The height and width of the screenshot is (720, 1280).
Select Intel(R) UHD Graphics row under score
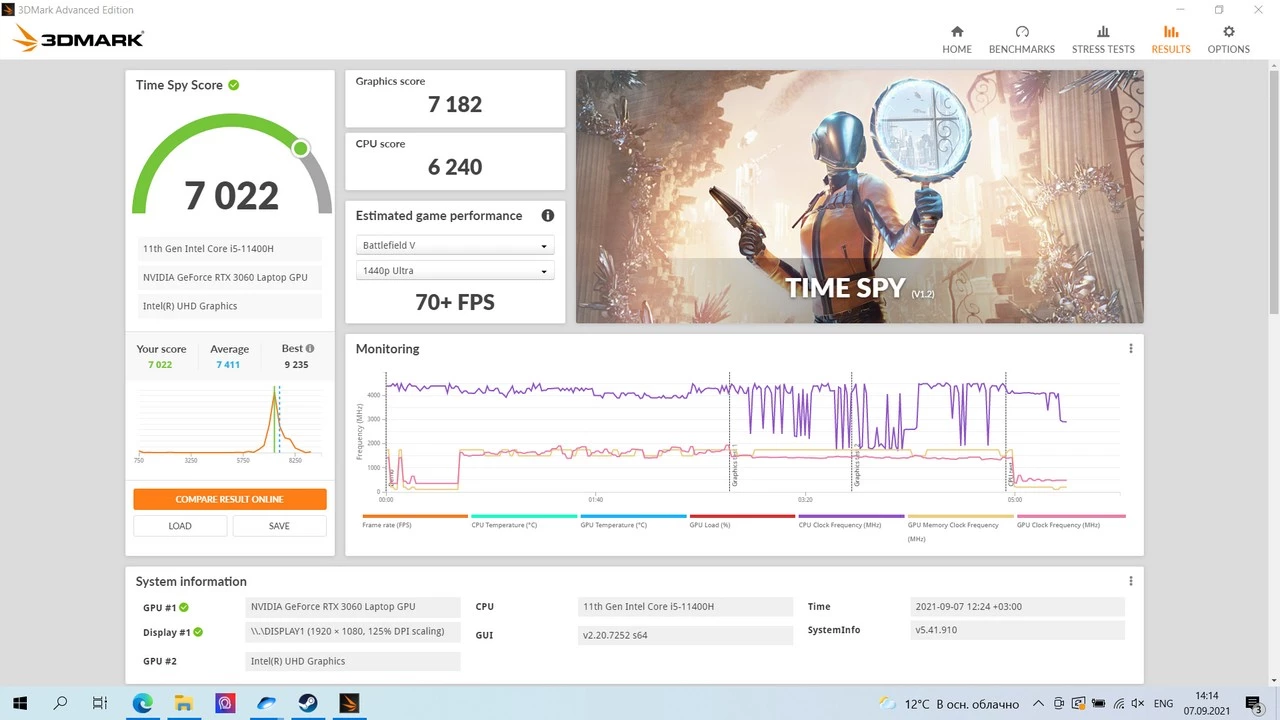click(229, 306)
